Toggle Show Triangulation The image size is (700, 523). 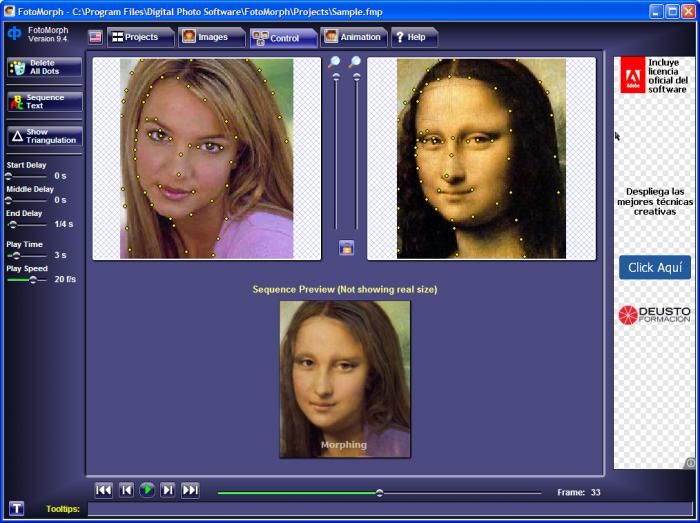click(45, 136)
